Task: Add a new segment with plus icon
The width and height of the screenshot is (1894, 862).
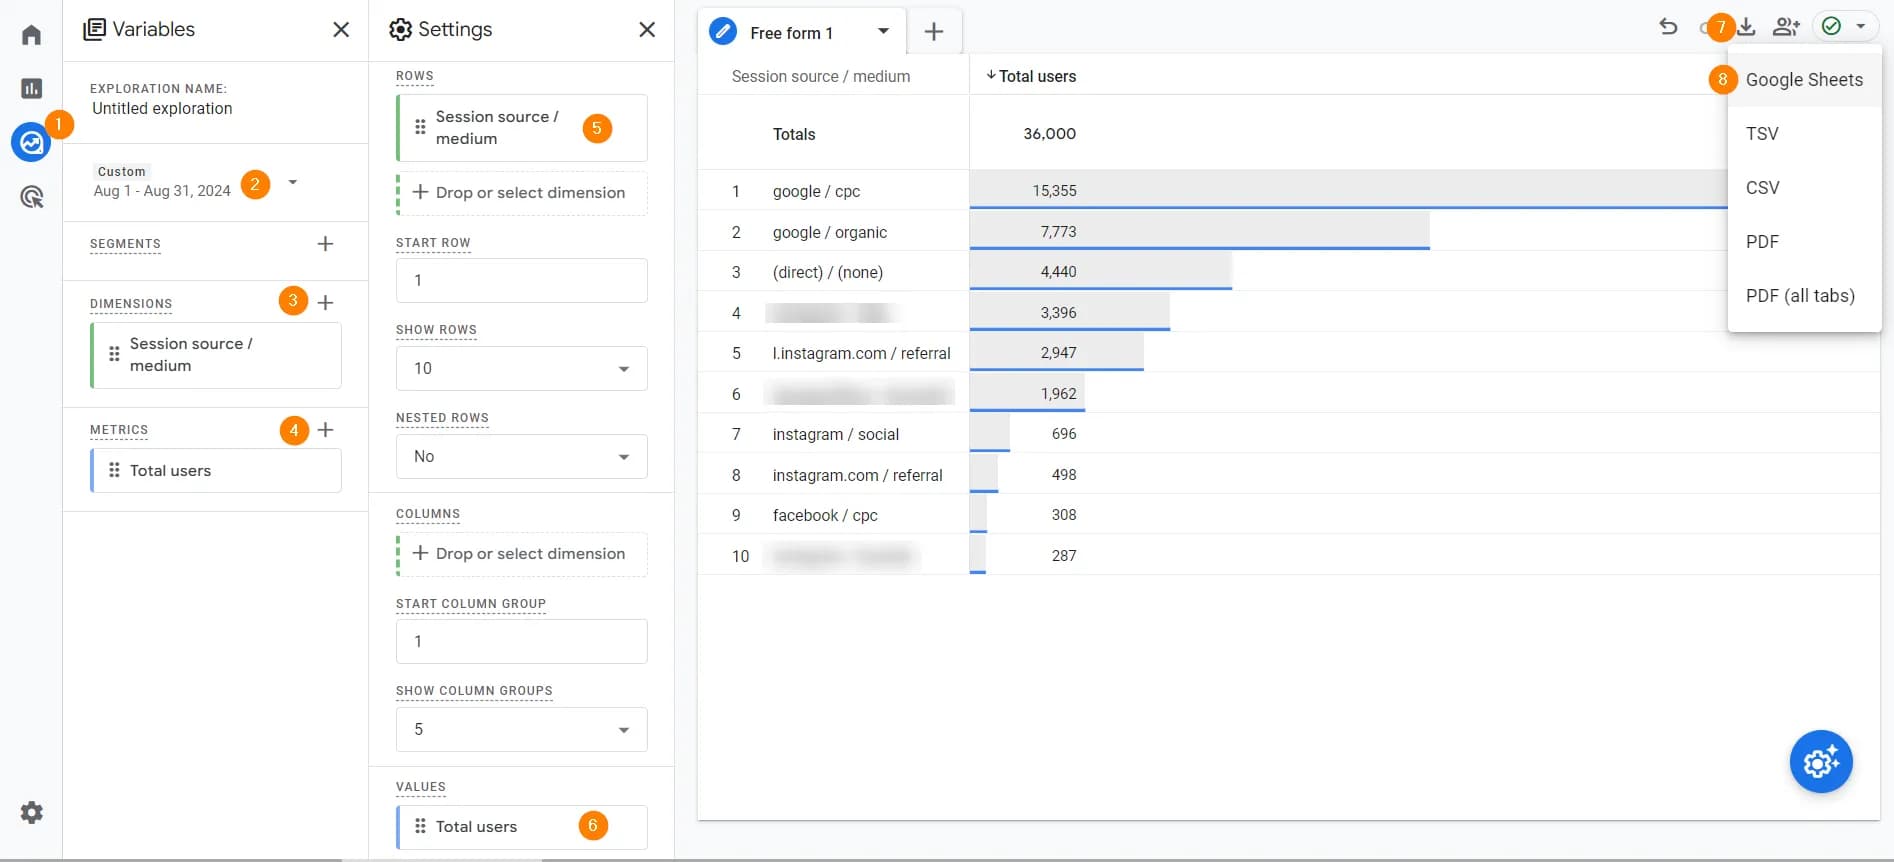Action: [x=325, y=244]
